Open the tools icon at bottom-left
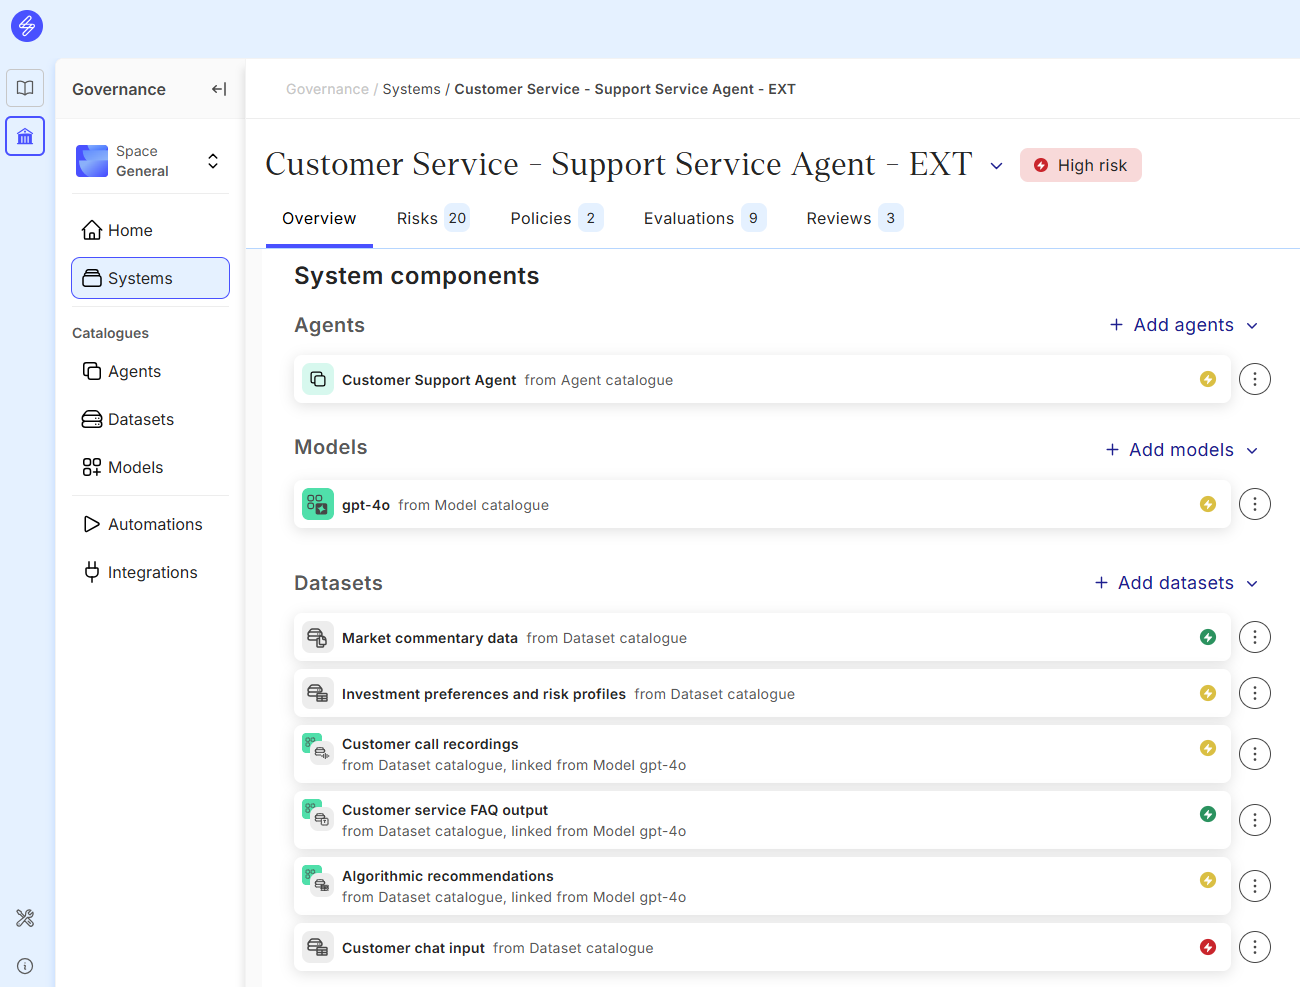1300x987 pixels. [x=25, y=918]
